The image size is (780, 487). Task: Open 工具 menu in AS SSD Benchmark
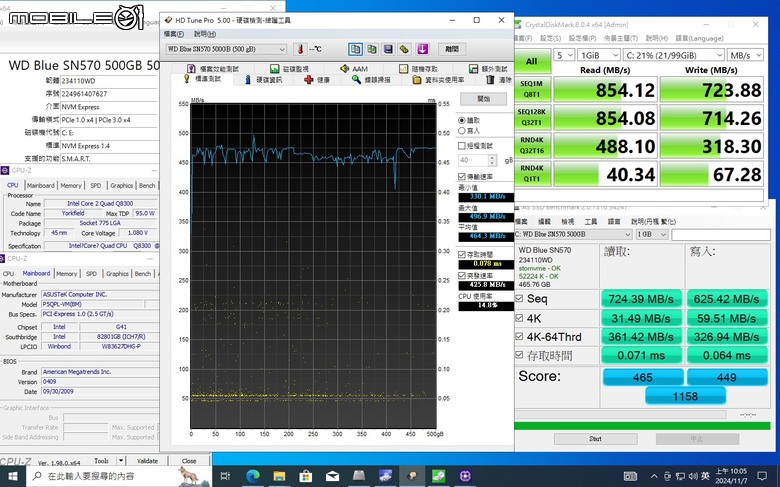[591, 222]
